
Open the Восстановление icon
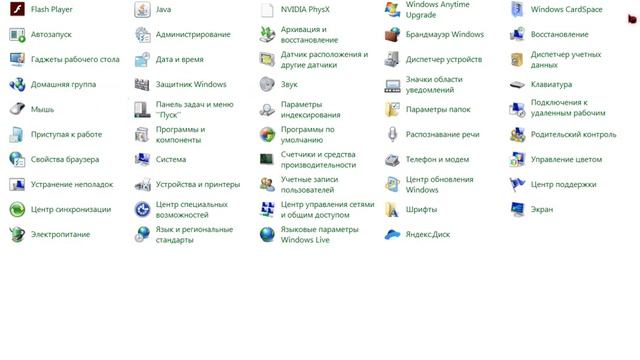tap(517, 35)
